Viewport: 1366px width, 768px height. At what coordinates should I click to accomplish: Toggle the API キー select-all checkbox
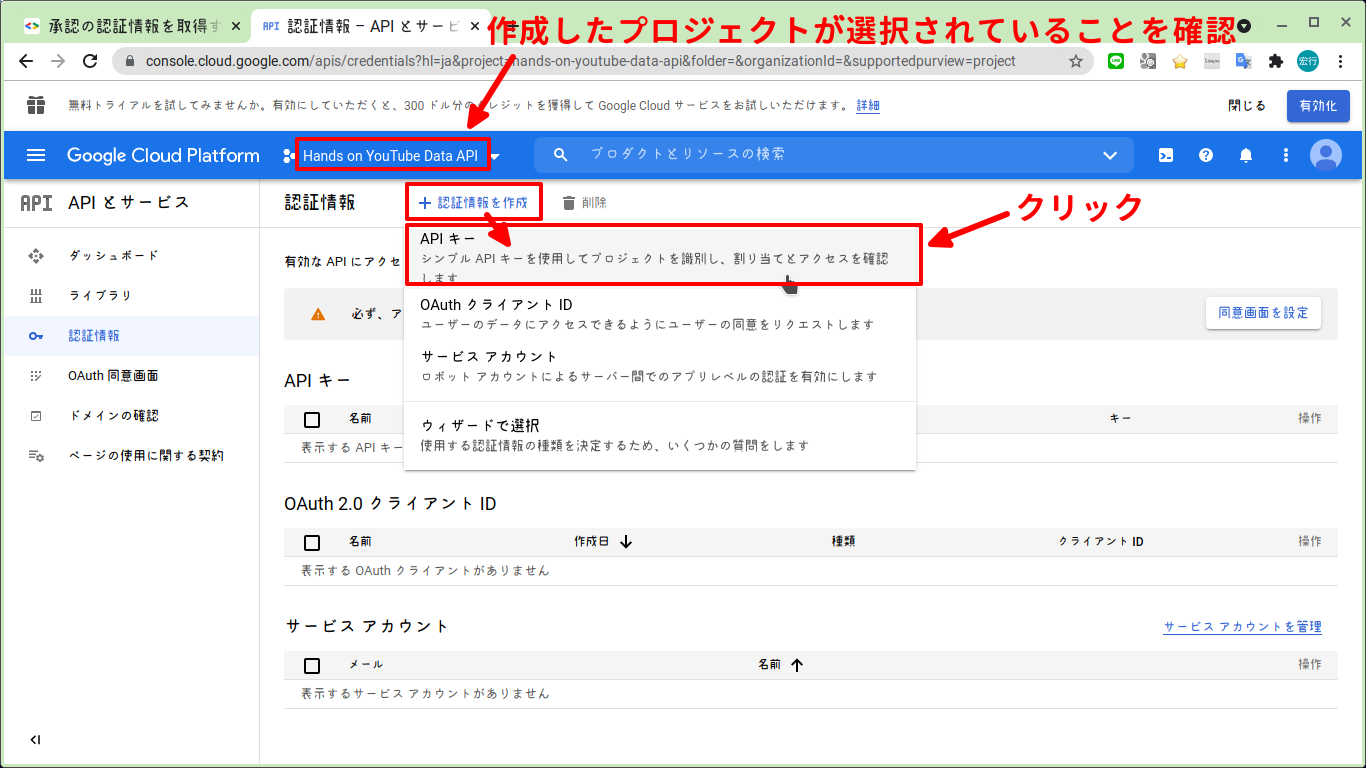point(312,419)
